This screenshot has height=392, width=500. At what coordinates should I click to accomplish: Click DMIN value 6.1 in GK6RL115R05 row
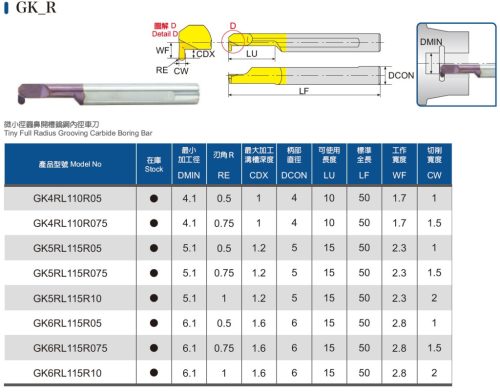(189, 323)
